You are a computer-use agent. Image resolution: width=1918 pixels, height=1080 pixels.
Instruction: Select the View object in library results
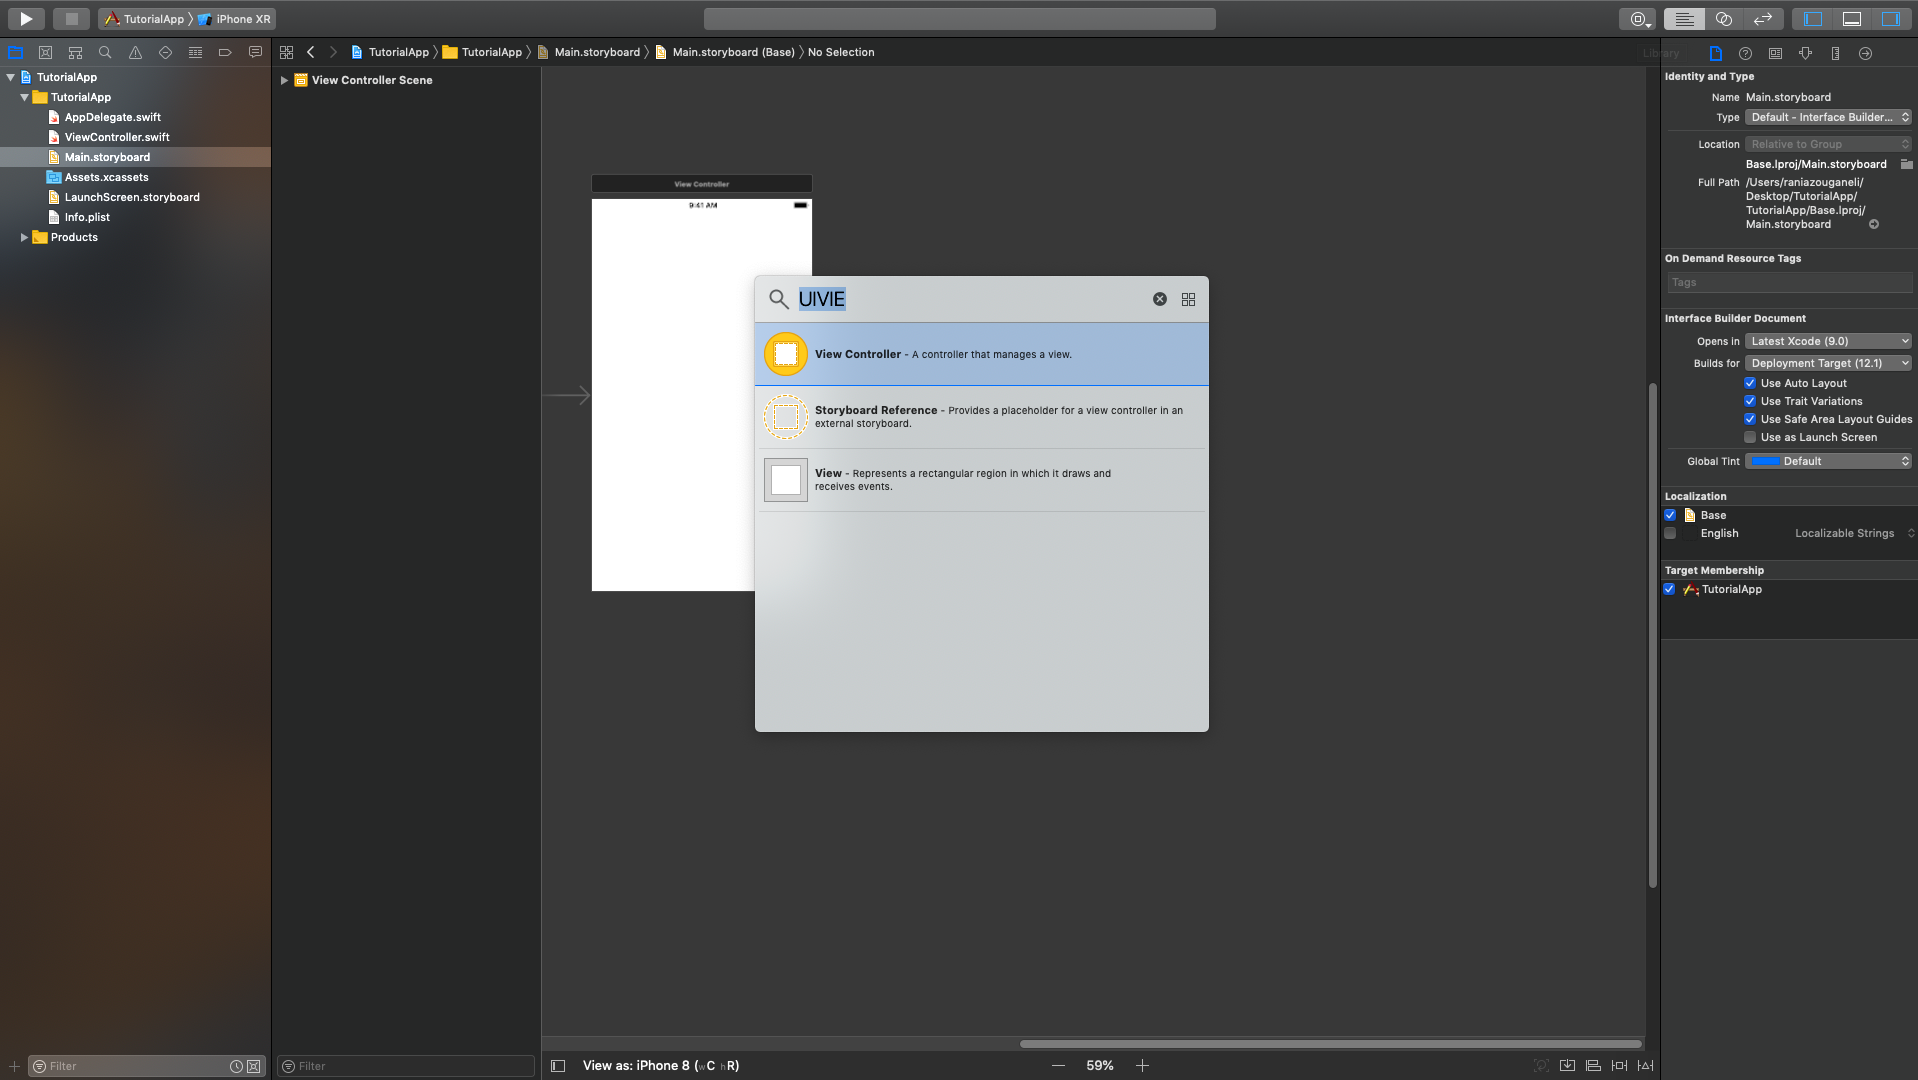(981, 480)
